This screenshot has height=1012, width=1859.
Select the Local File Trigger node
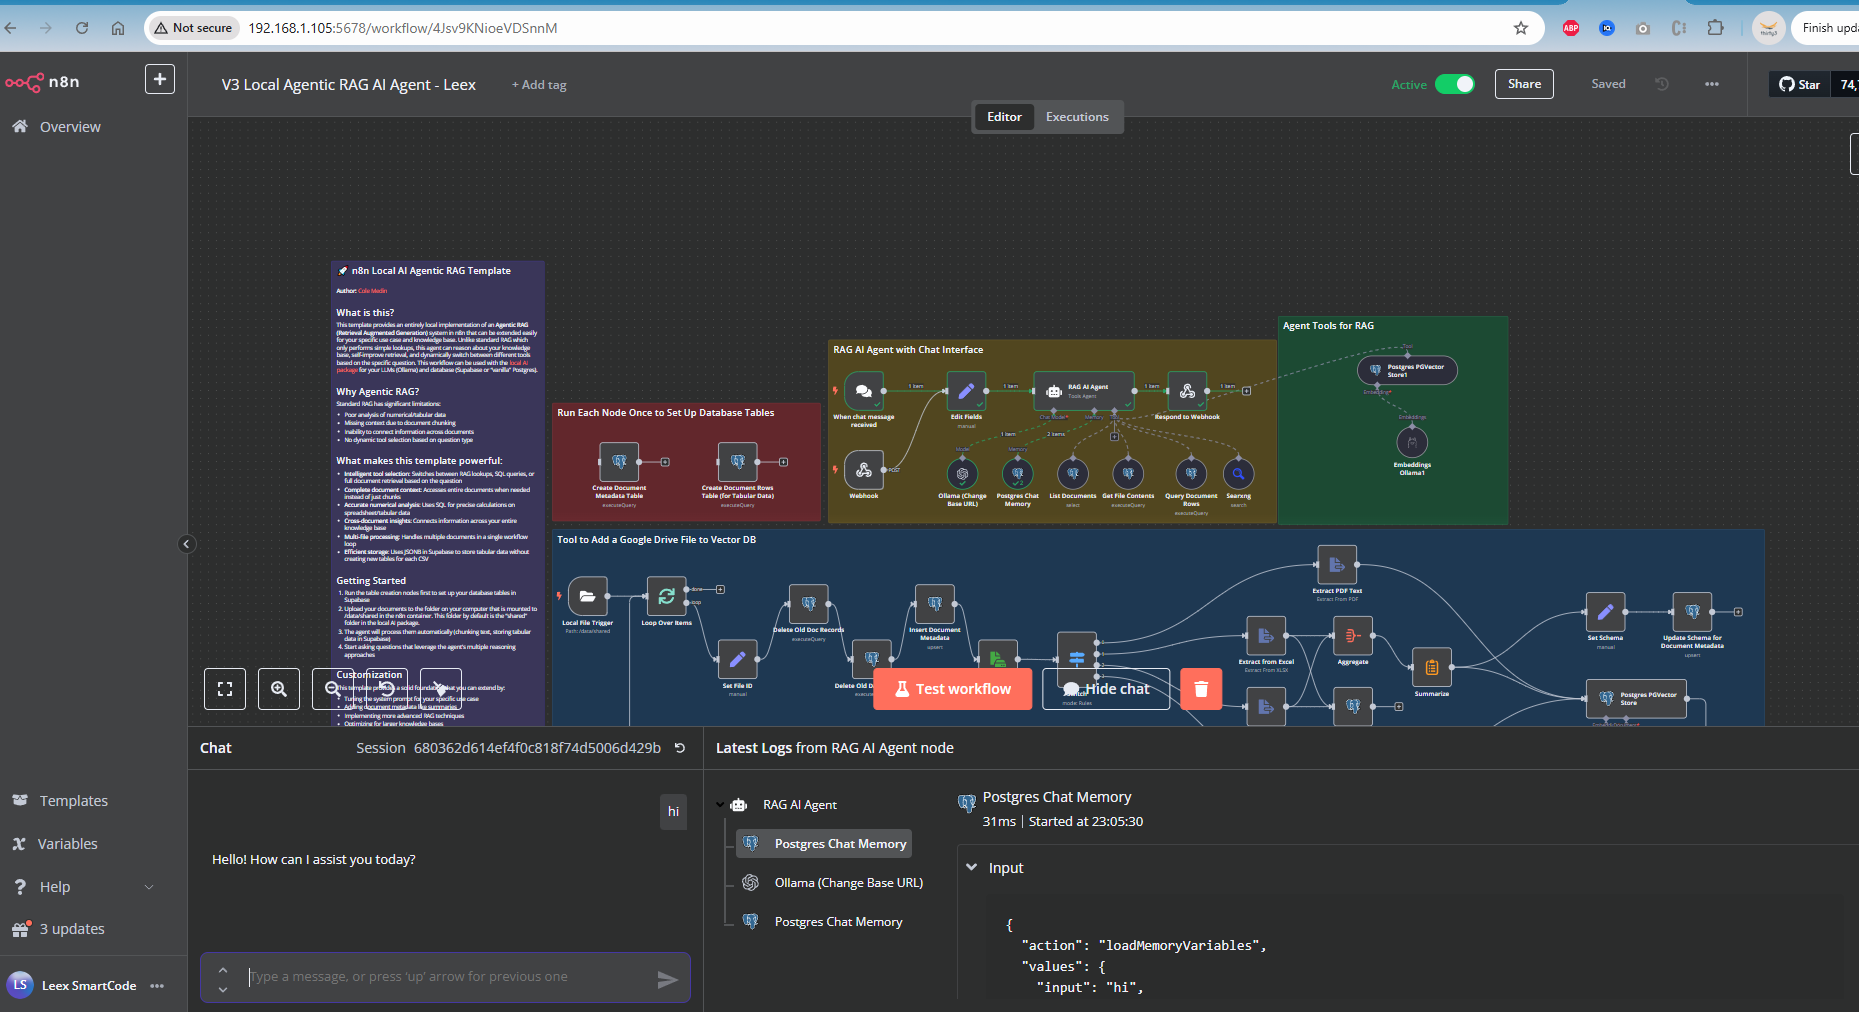click(587, 596)
